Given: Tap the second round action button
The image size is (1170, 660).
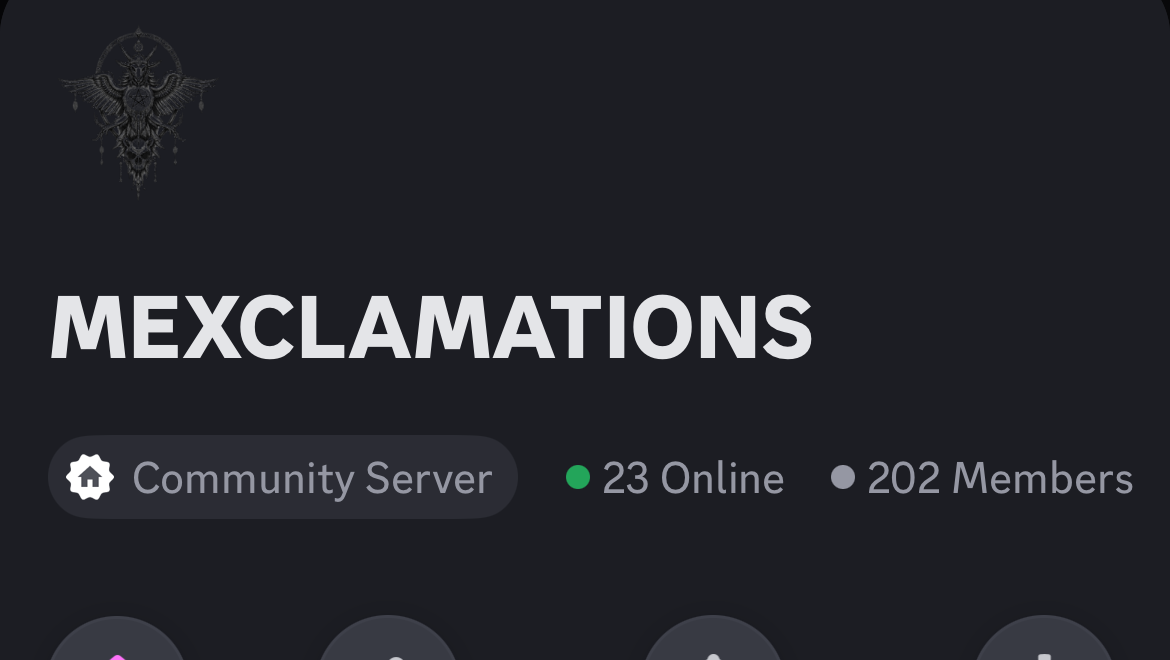Looking at the screenshot, I should (388, 638).
